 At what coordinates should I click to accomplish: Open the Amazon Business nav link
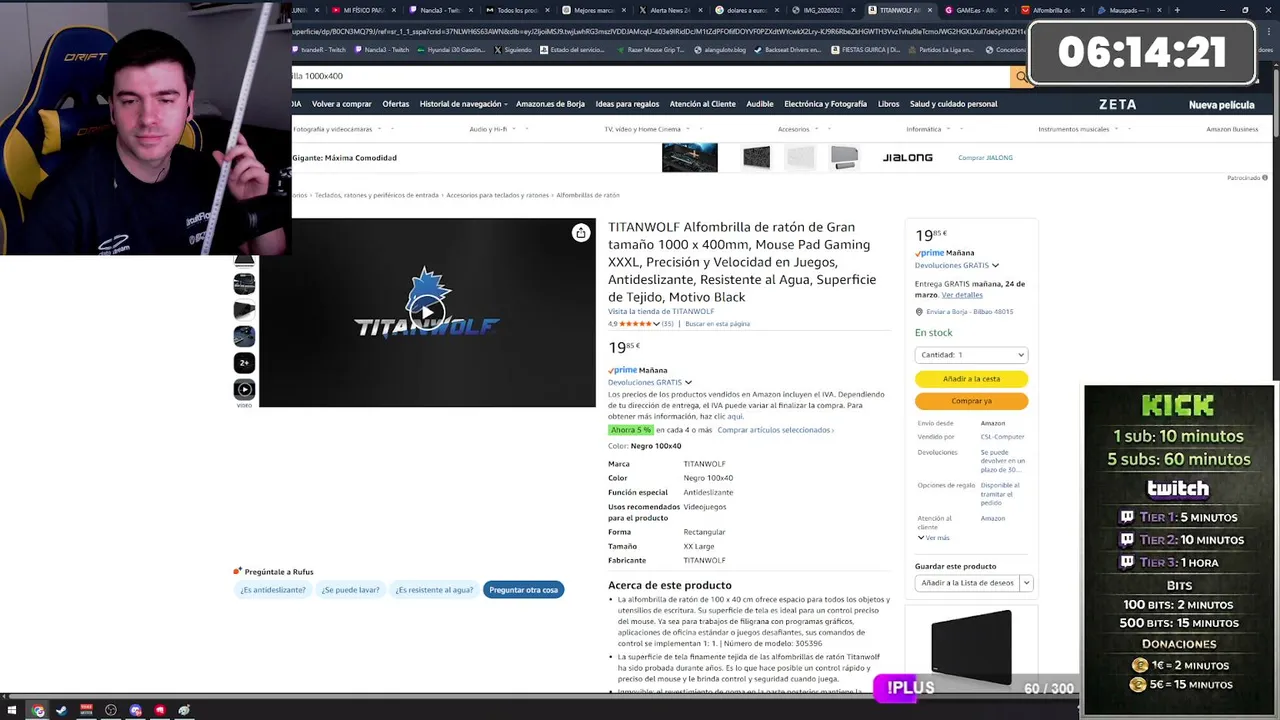[x=1231, y=129]
